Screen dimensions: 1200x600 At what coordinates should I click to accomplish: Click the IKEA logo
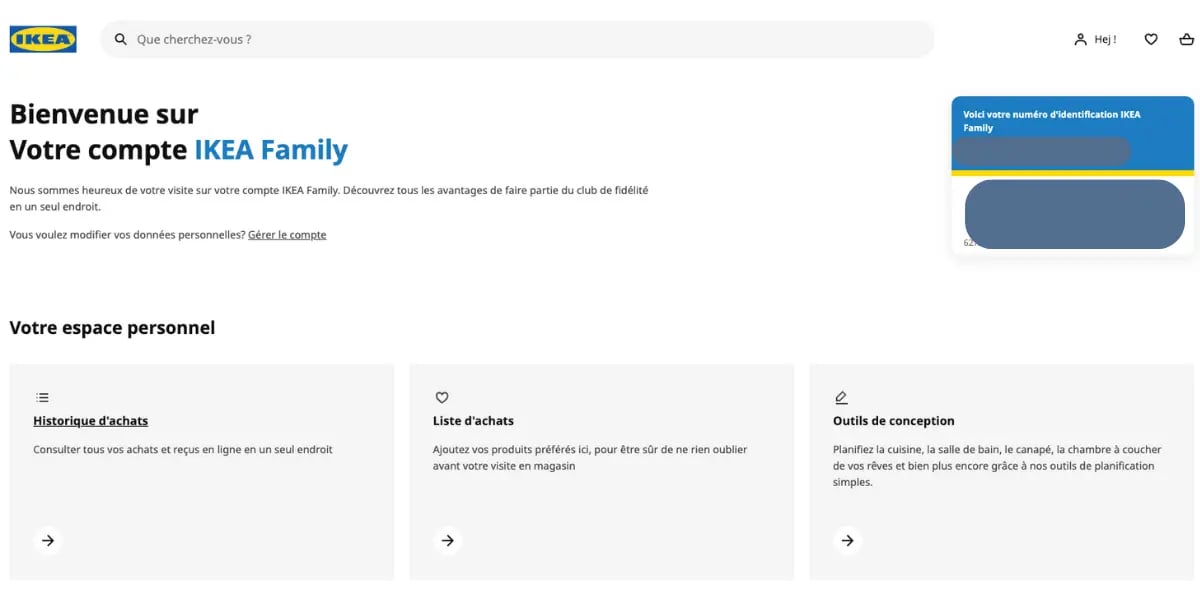tap(43, 40)
